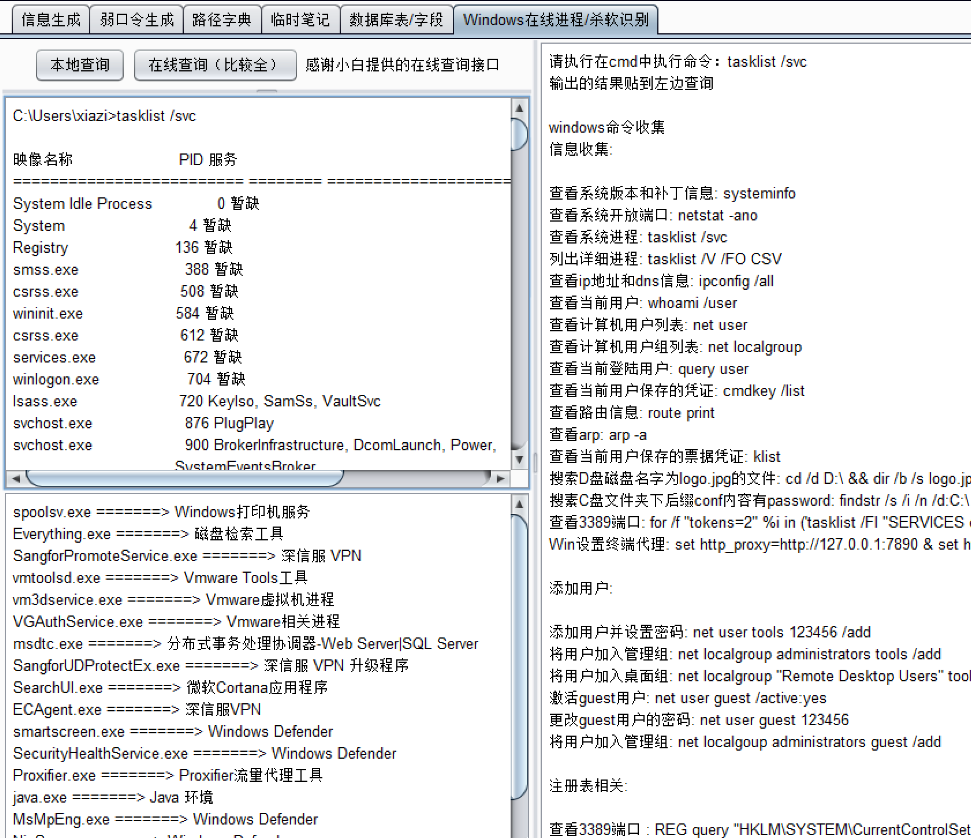971x838 pixels.
Task: Click the 'Everything.exe' 磁盘检索工具 result
Action: tap(148, 534)
